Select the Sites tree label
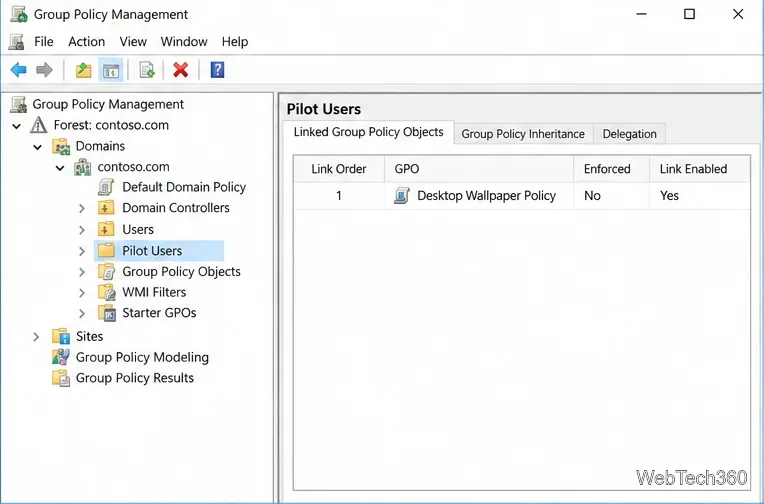Image resolution: width=764 pixels, height=504 pixels. (89, 336)
